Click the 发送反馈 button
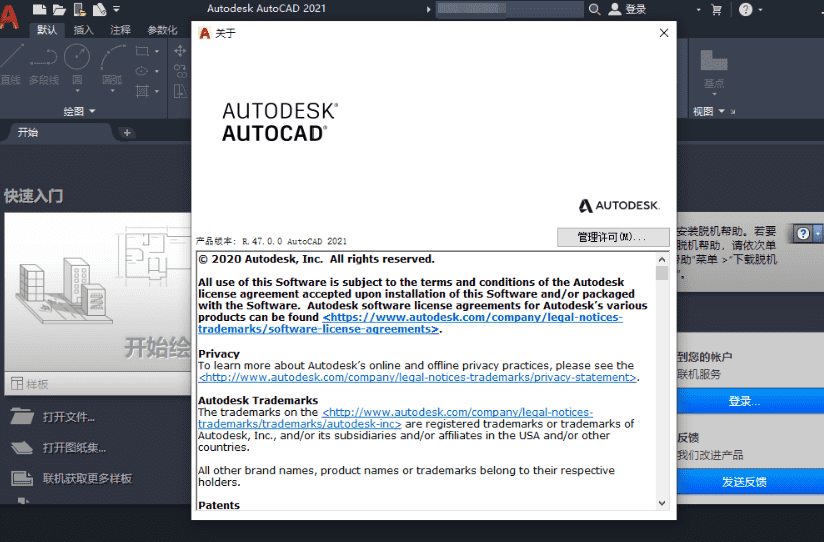824x542 pixels. coord(750,482)
